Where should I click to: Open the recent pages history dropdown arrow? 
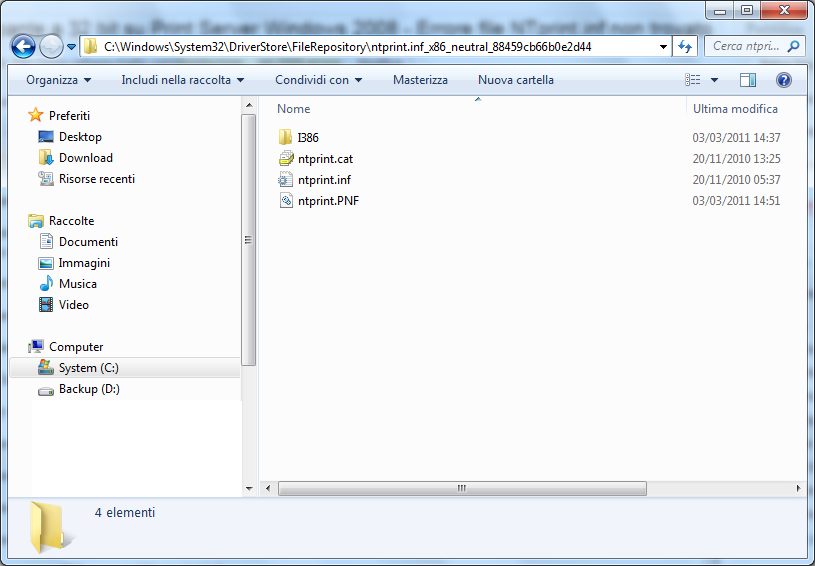[72, 47]
